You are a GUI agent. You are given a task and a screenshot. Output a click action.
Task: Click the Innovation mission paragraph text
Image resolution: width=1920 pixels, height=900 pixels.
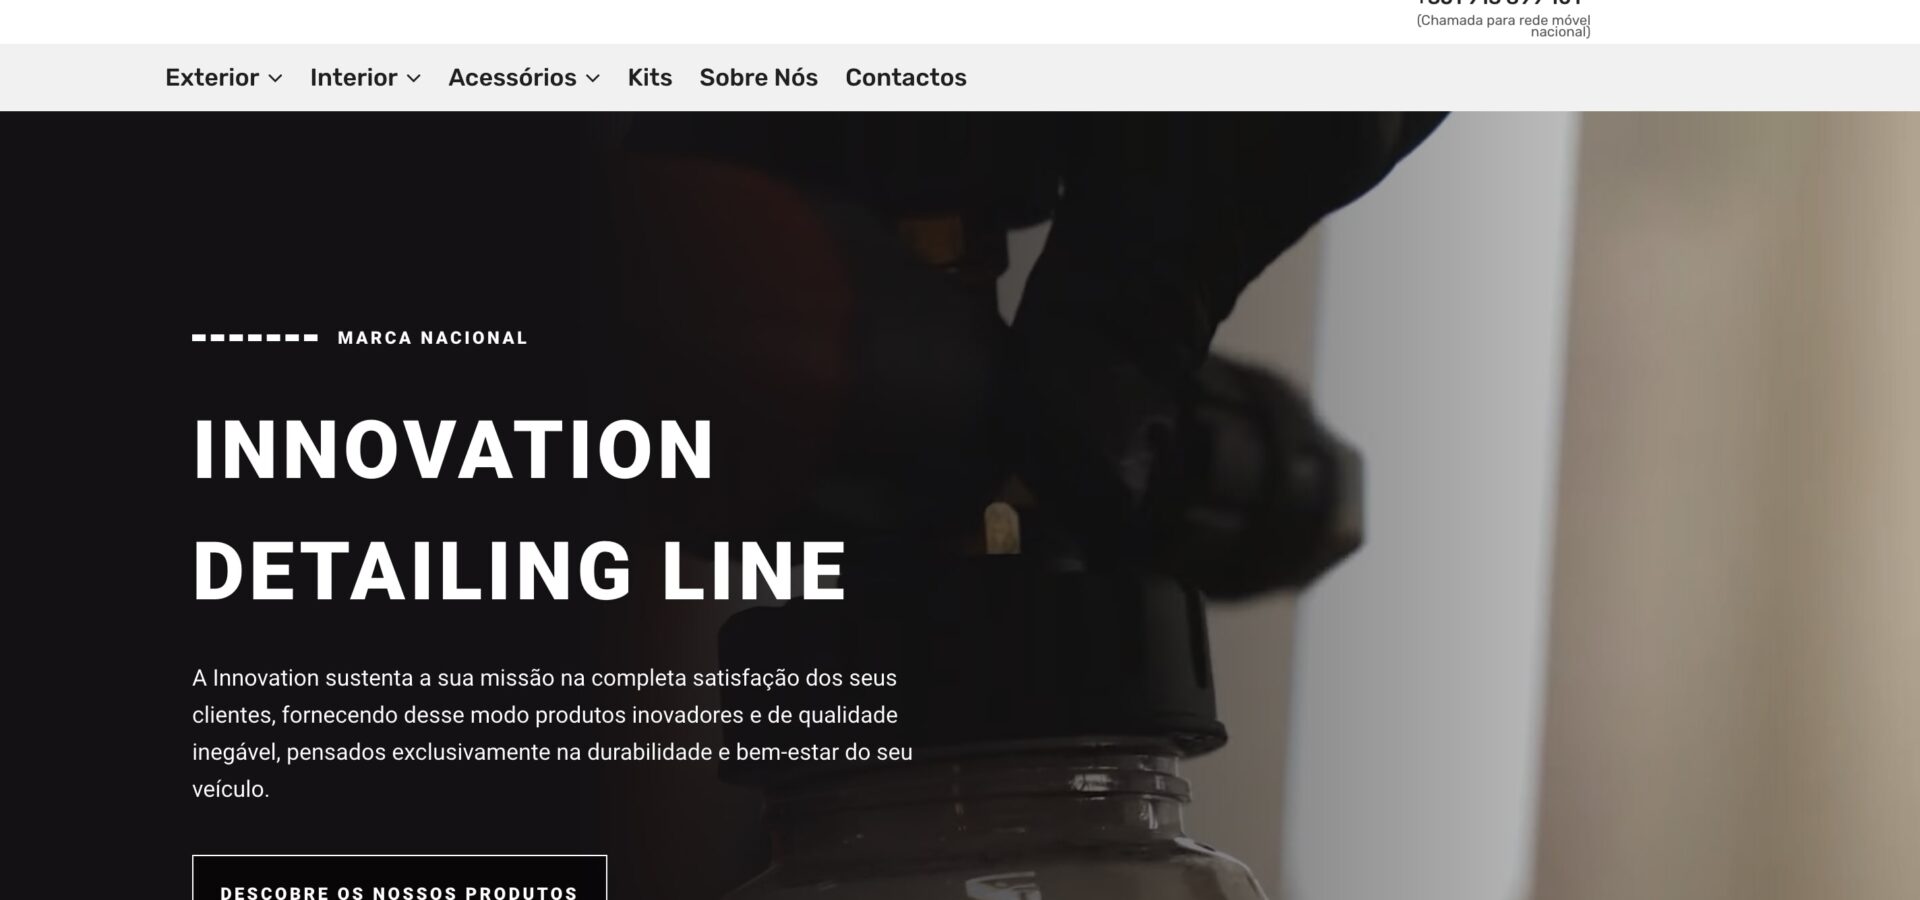click(x=553, y=733)
